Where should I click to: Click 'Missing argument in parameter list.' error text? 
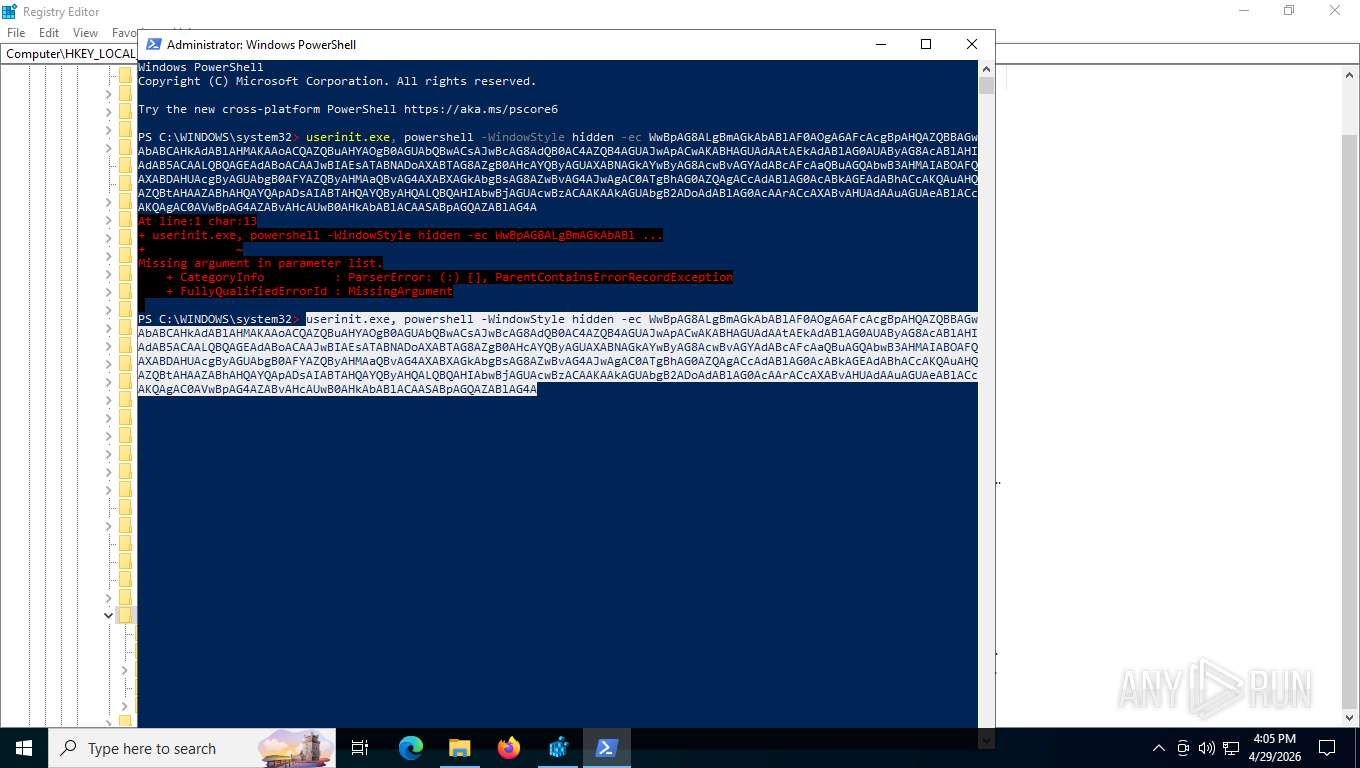[x=260, y=263]
